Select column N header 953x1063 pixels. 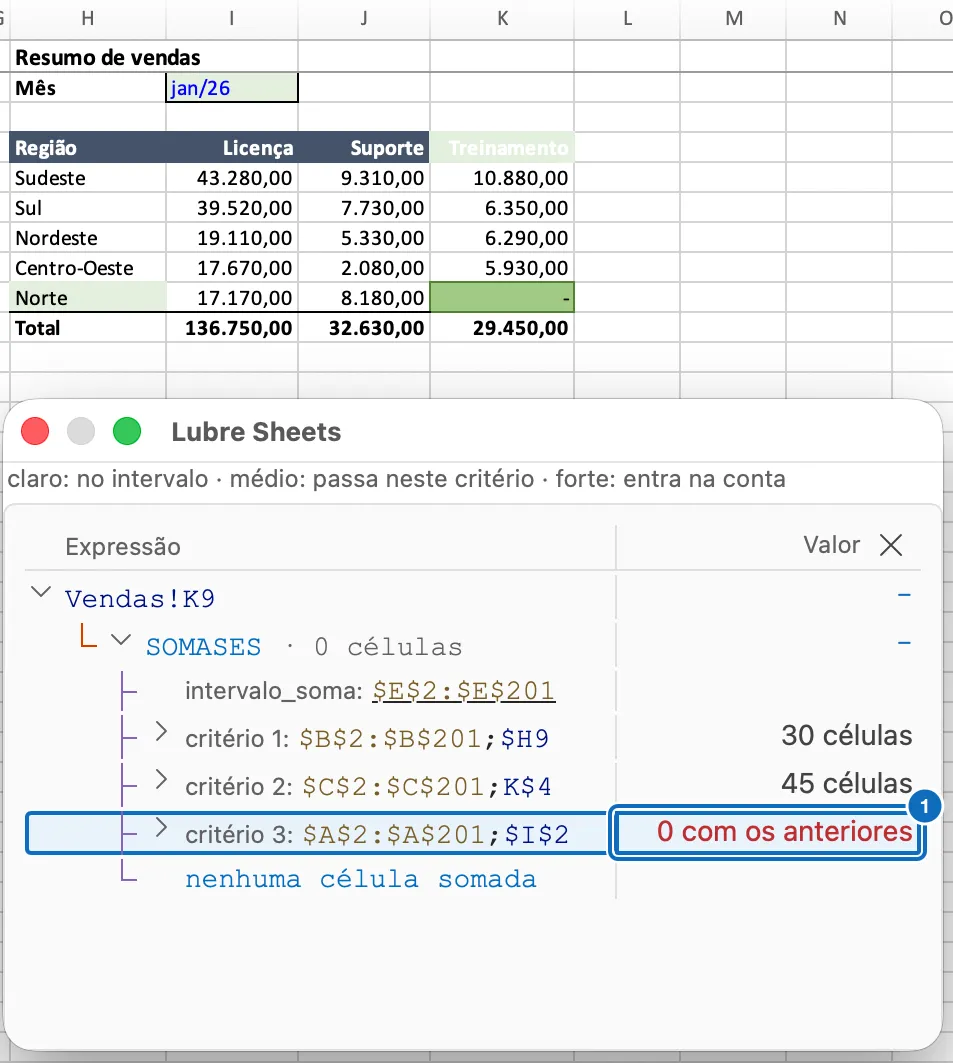[839, 18]
